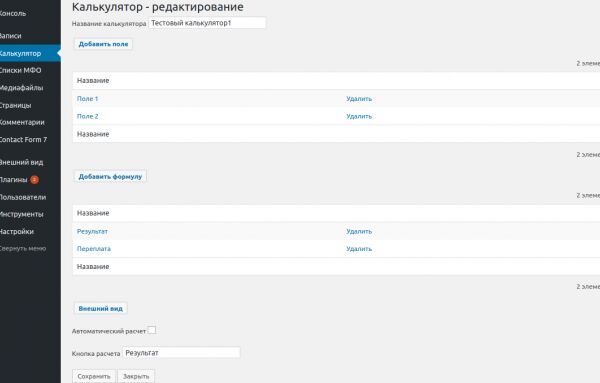Focus the Кнопка расчета input field
600x383 pixels.
[181, 353]
